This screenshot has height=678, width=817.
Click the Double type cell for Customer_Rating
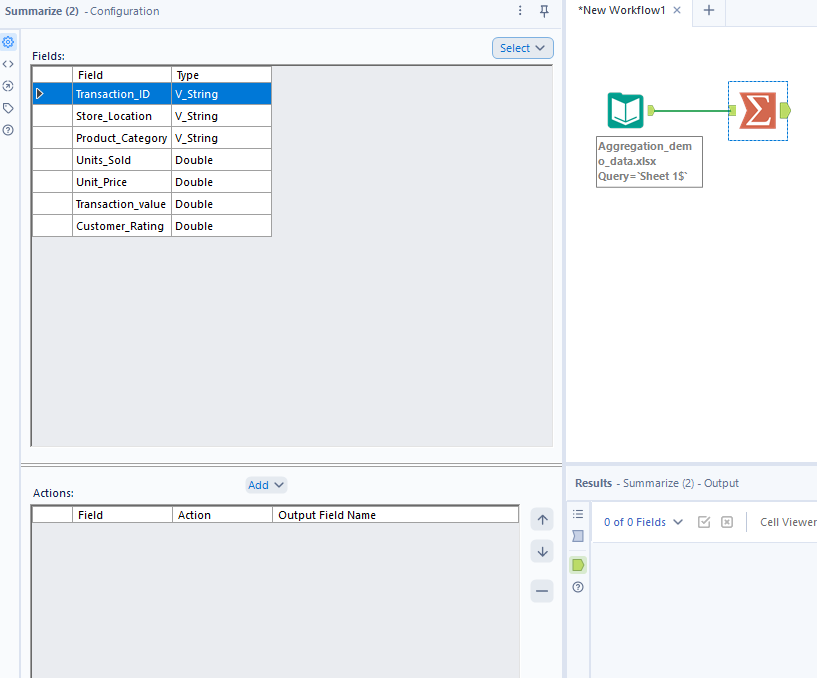[221, 226]
